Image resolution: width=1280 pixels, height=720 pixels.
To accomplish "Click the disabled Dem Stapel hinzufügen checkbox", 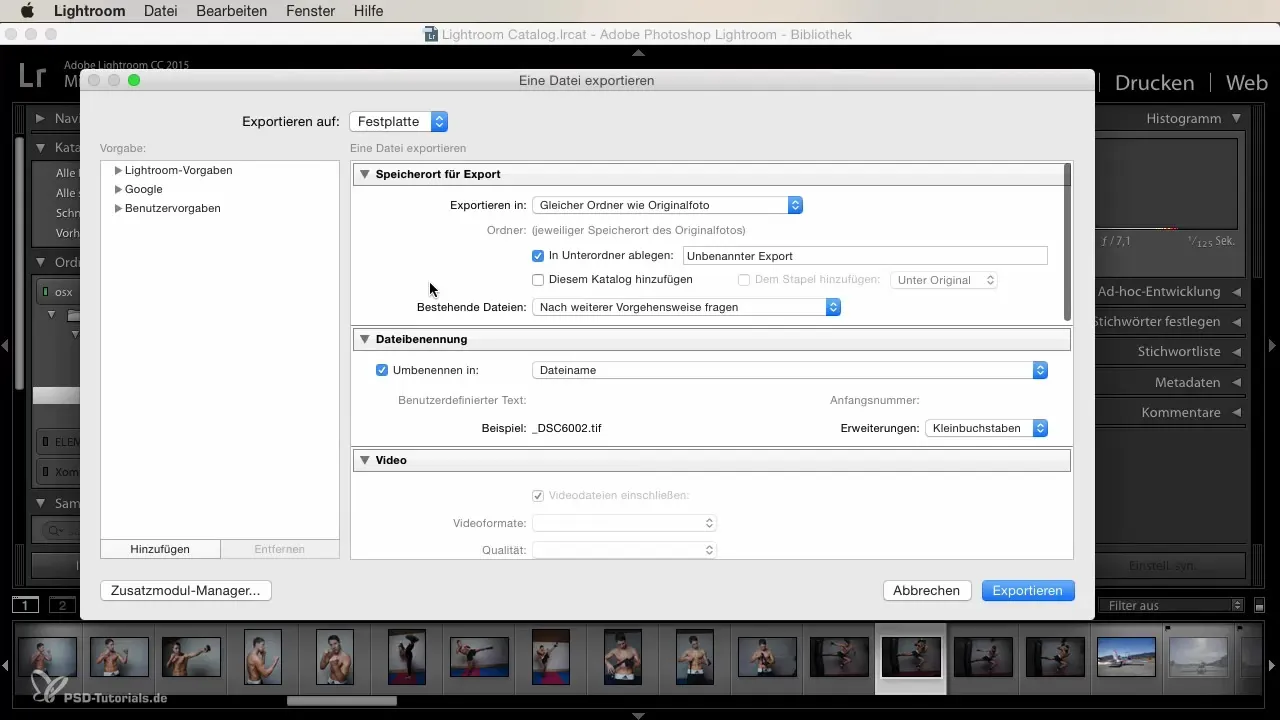I will tap(743, 280).
